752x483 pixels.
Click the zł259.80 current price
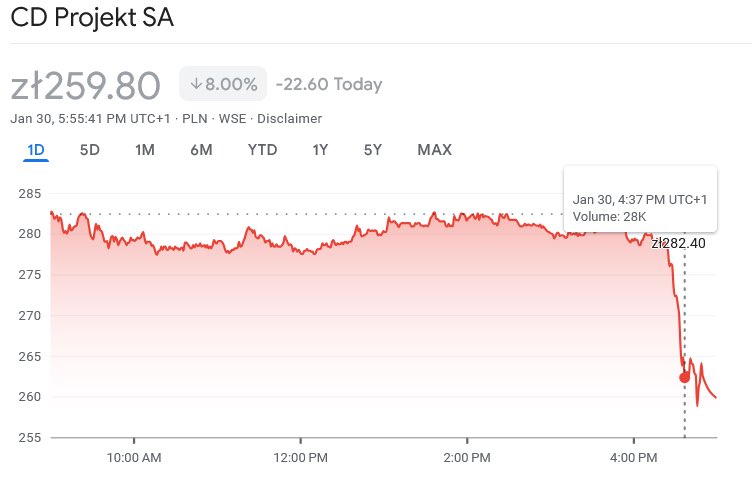point(85,86)
